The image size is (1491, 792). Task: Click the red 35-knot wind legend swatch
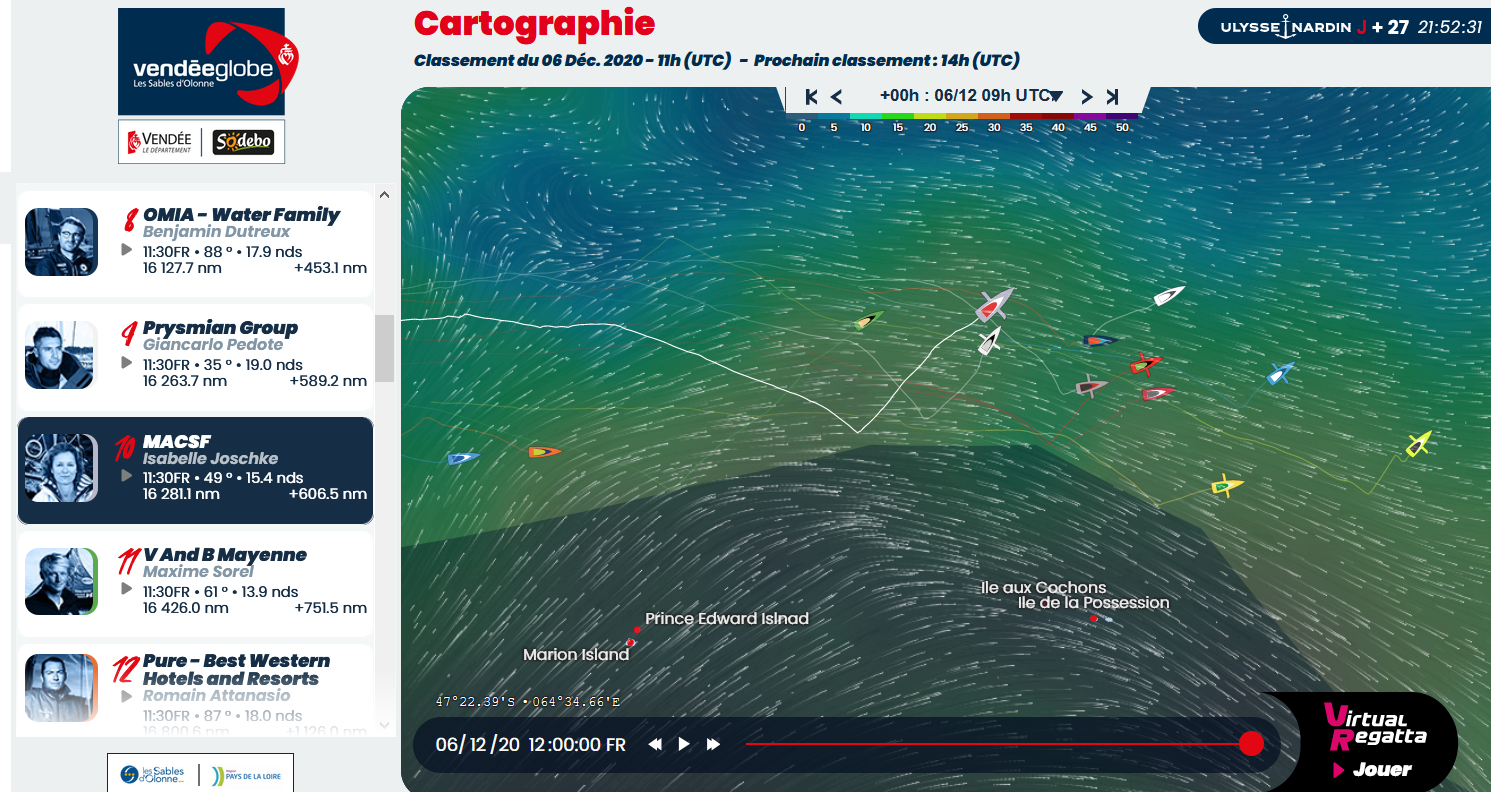click(1025, 116)
